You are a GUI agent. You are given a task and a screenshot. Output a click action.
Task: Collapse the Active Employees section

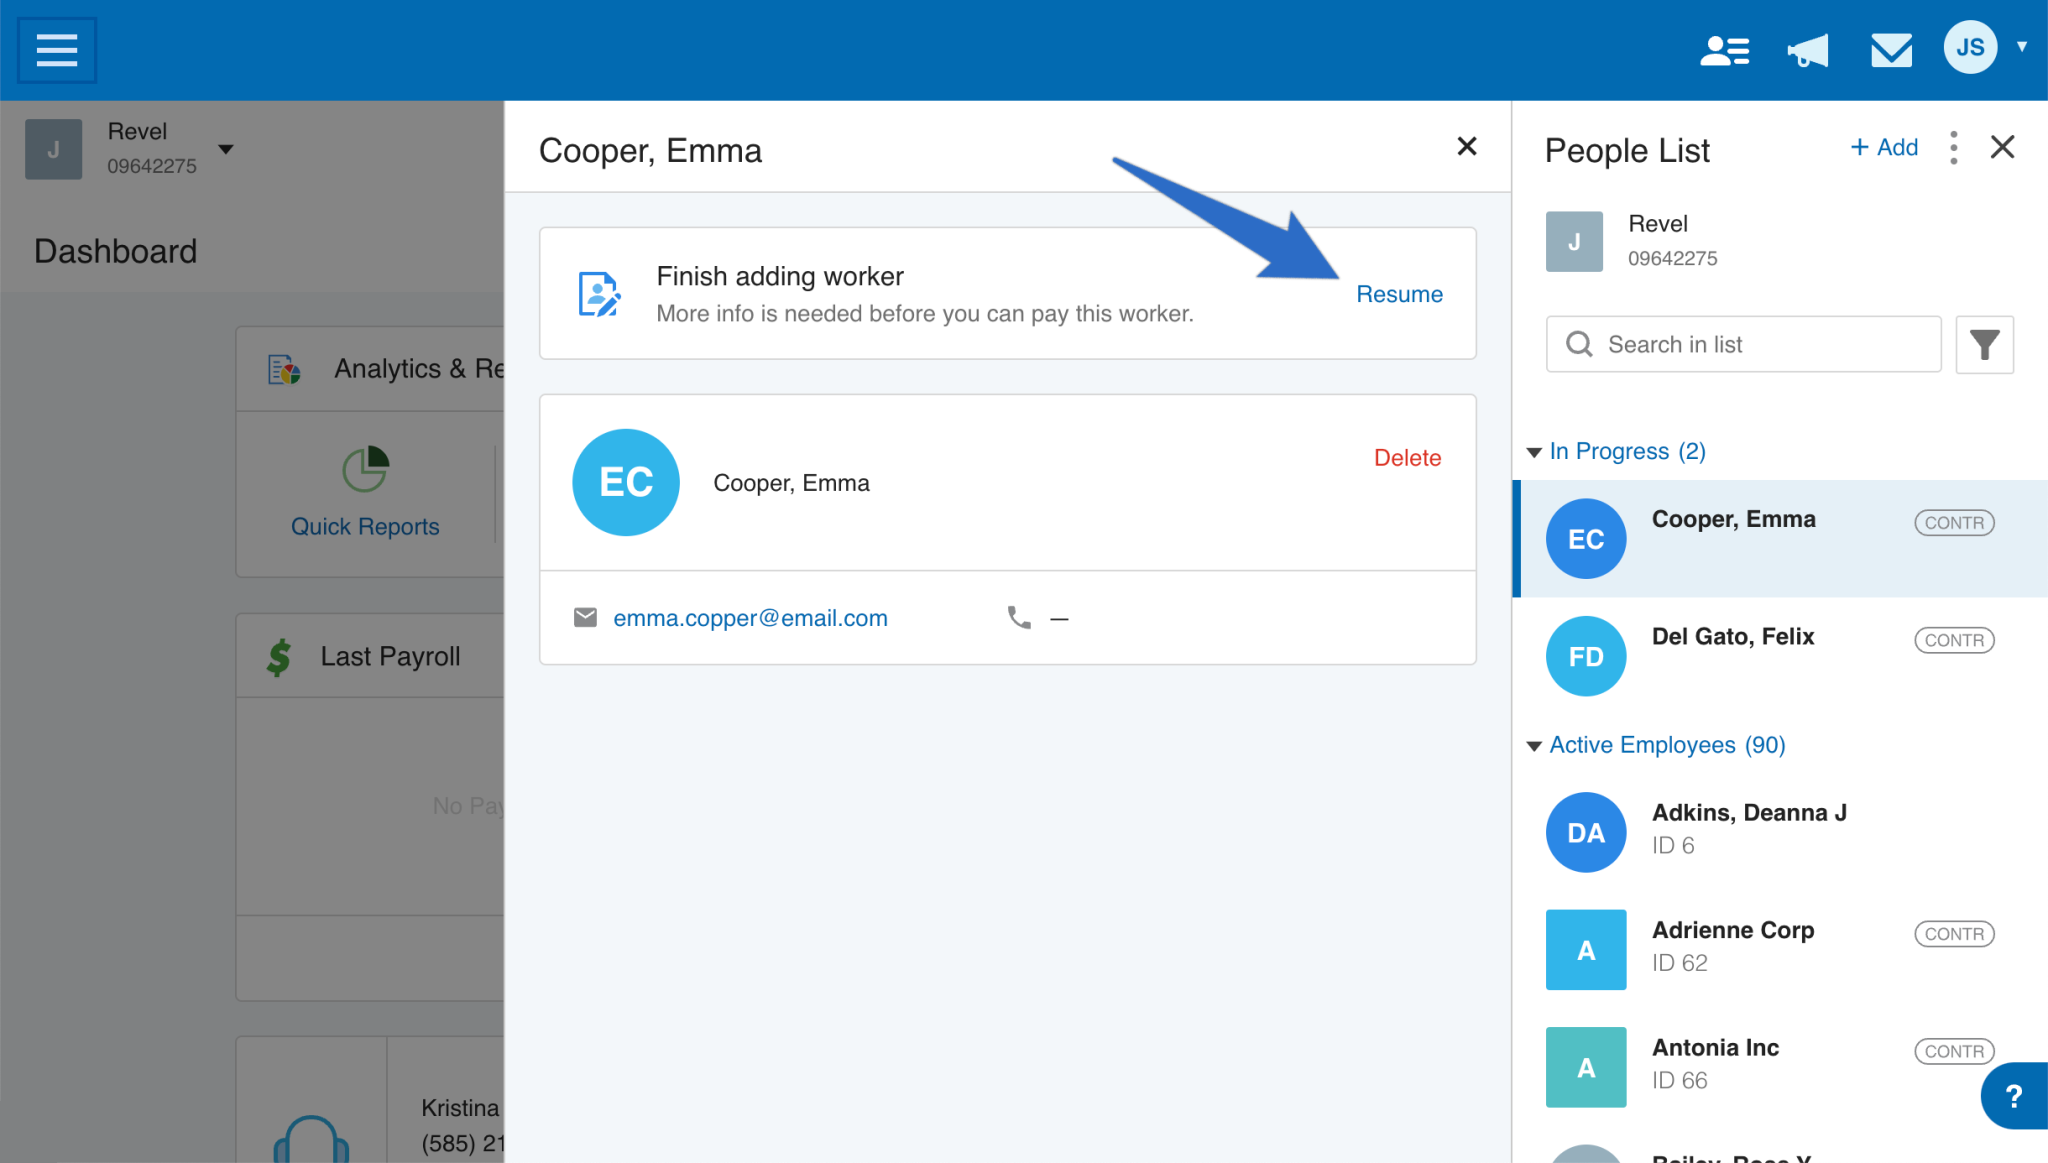[1534, 746]
